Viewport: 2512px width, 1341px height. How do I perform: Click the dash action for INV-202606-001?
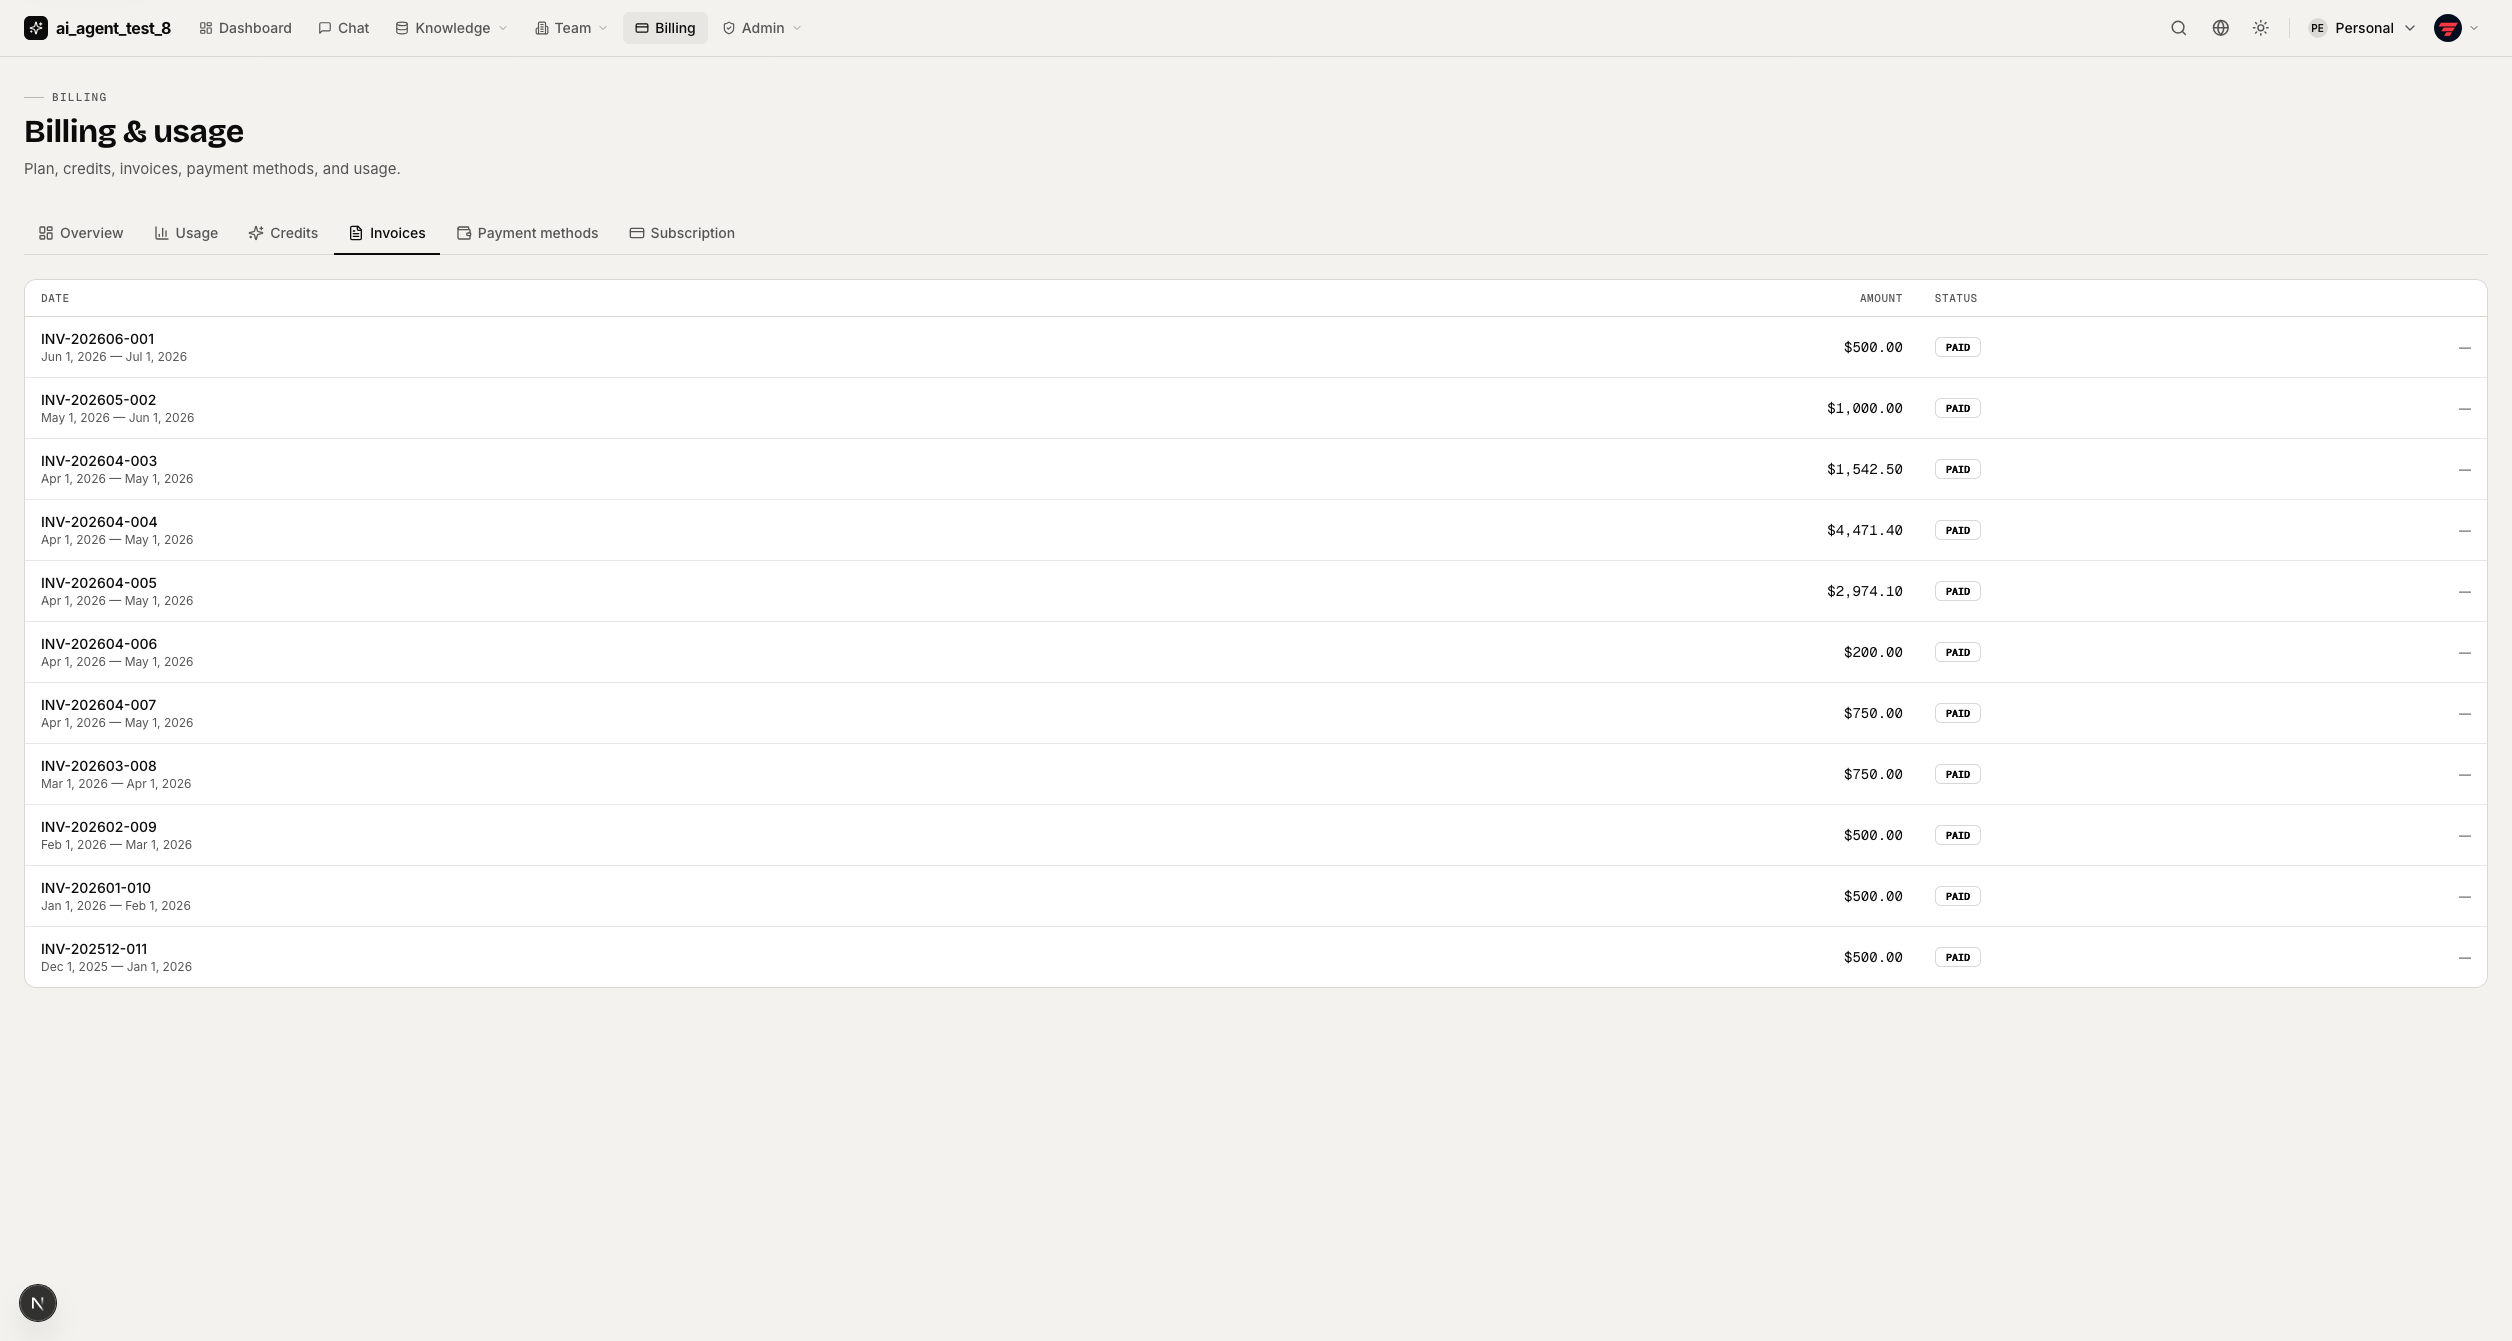tap(2464, 348)
